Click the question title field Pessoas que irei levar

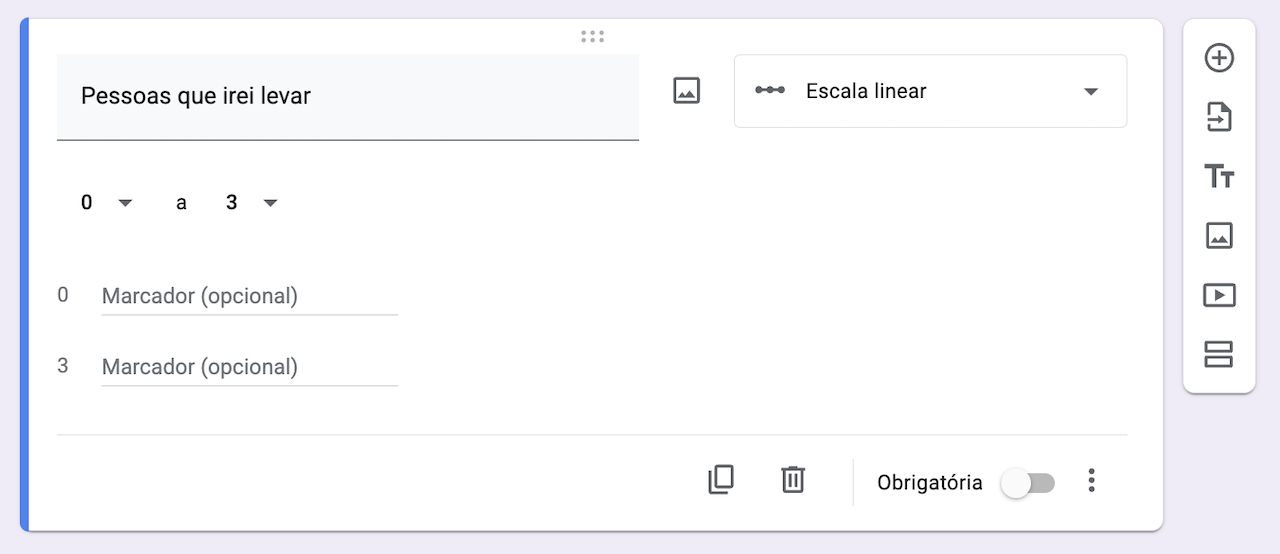tap(347, 97)
